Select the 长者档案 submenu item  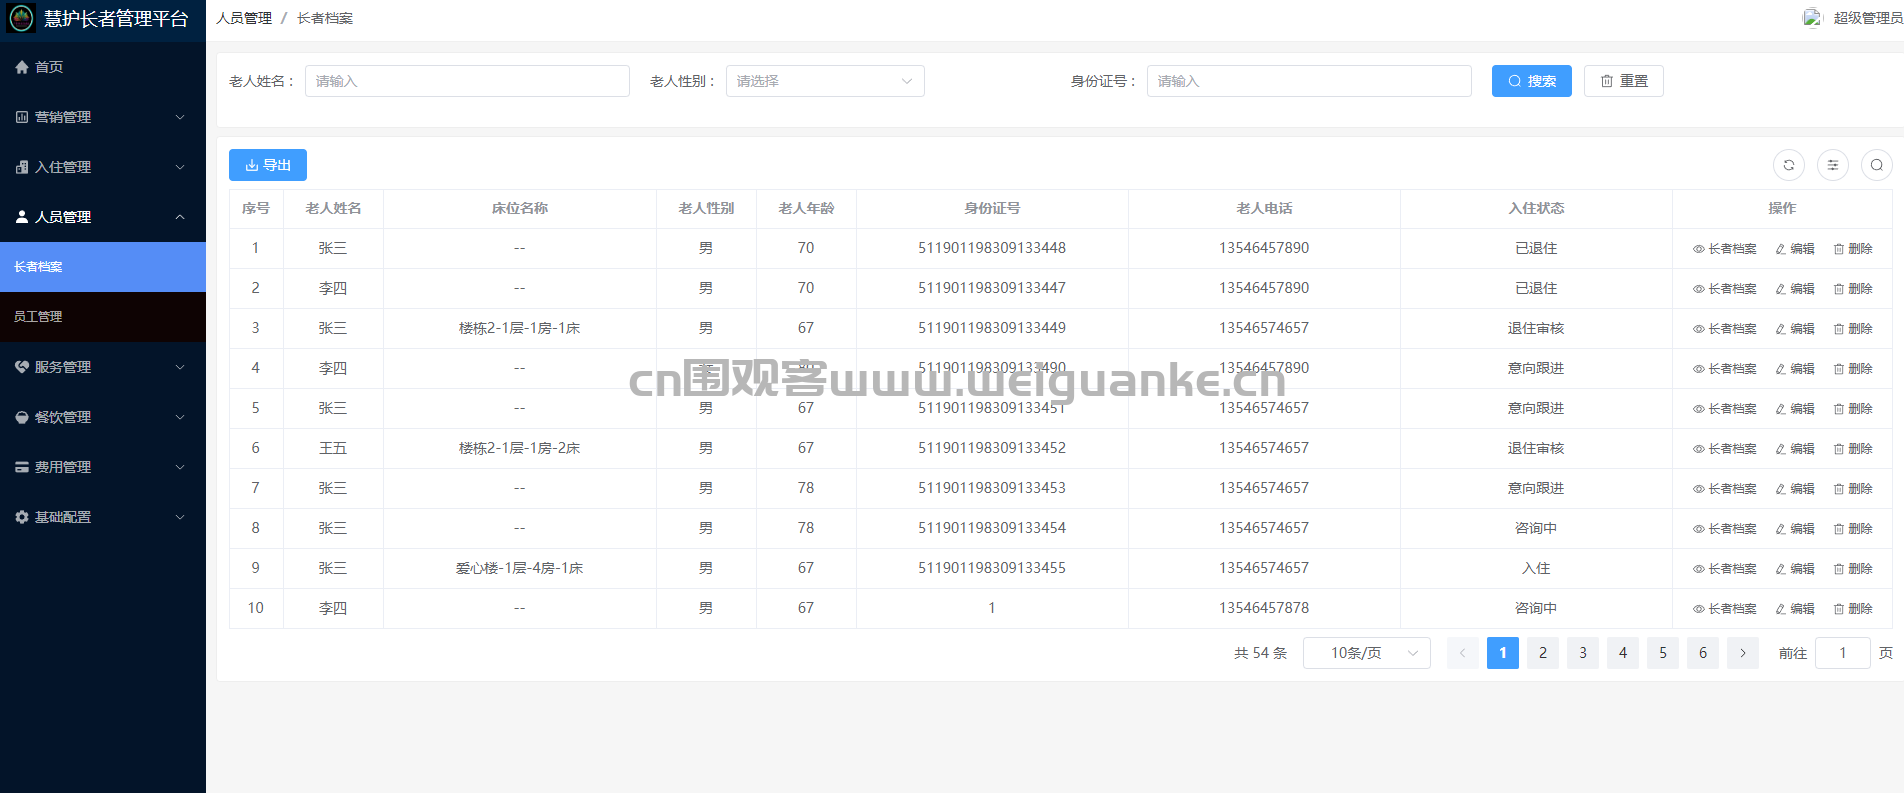(x=103, y=267)
